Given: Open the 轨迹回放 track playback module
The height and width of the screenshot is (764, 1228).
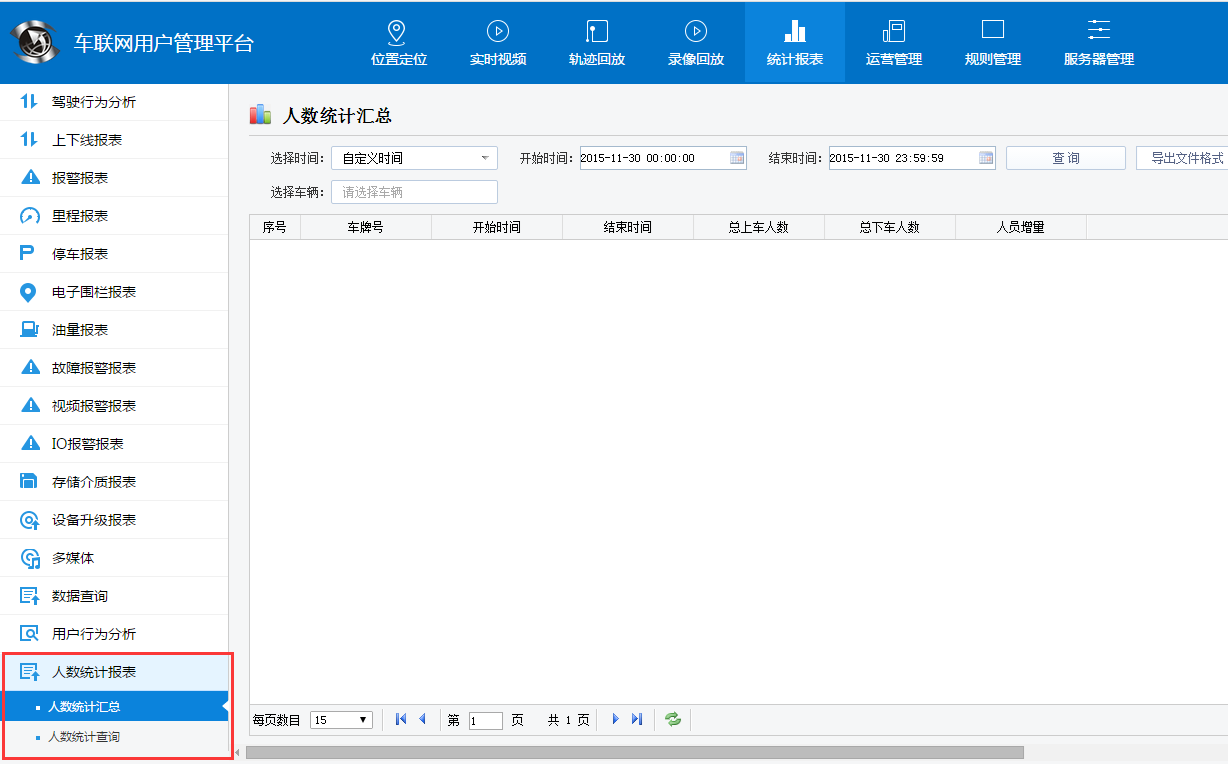Looking at the screenshot, I should [596, 43].
